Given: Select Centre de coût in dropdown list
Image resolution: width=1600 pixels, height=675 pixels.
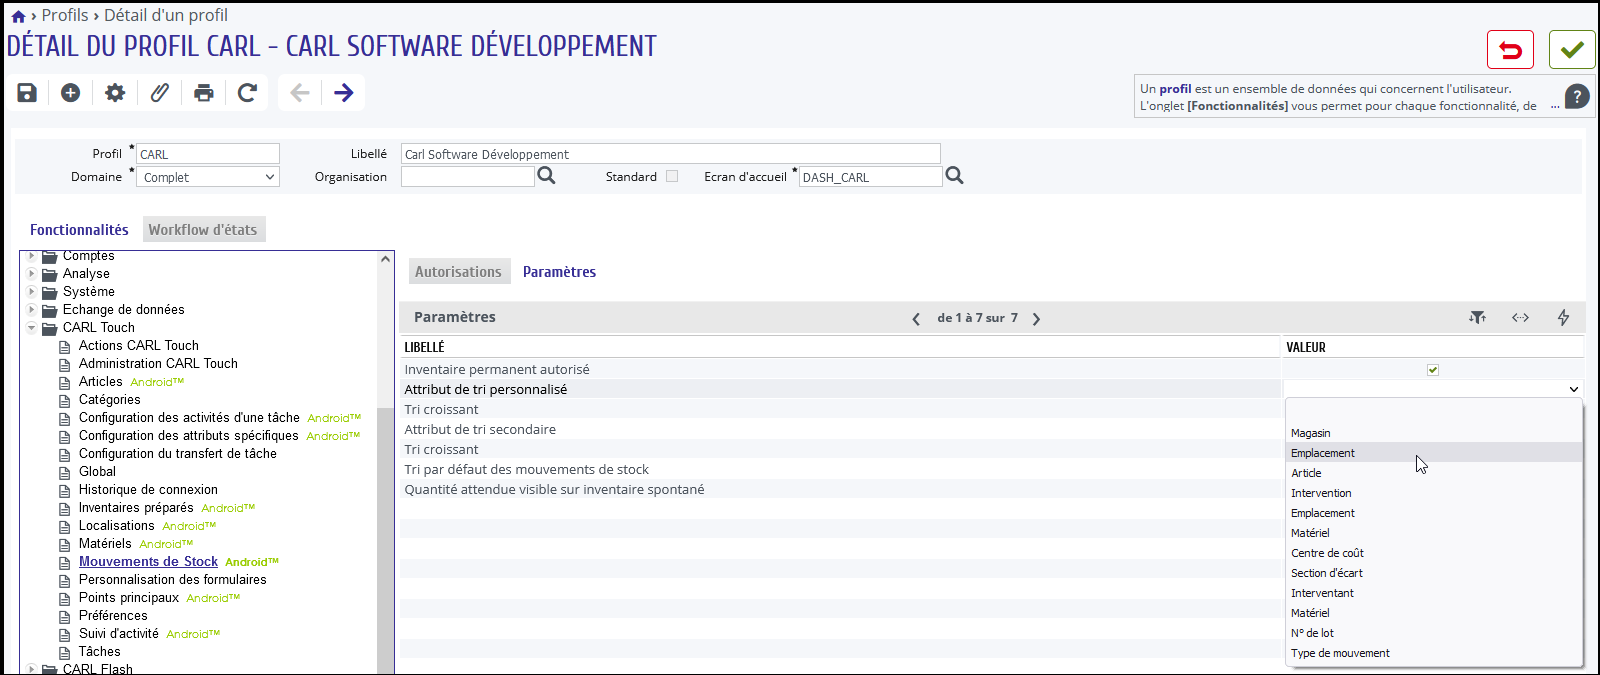Looking at the screenshot, I should click(1327, 553).
